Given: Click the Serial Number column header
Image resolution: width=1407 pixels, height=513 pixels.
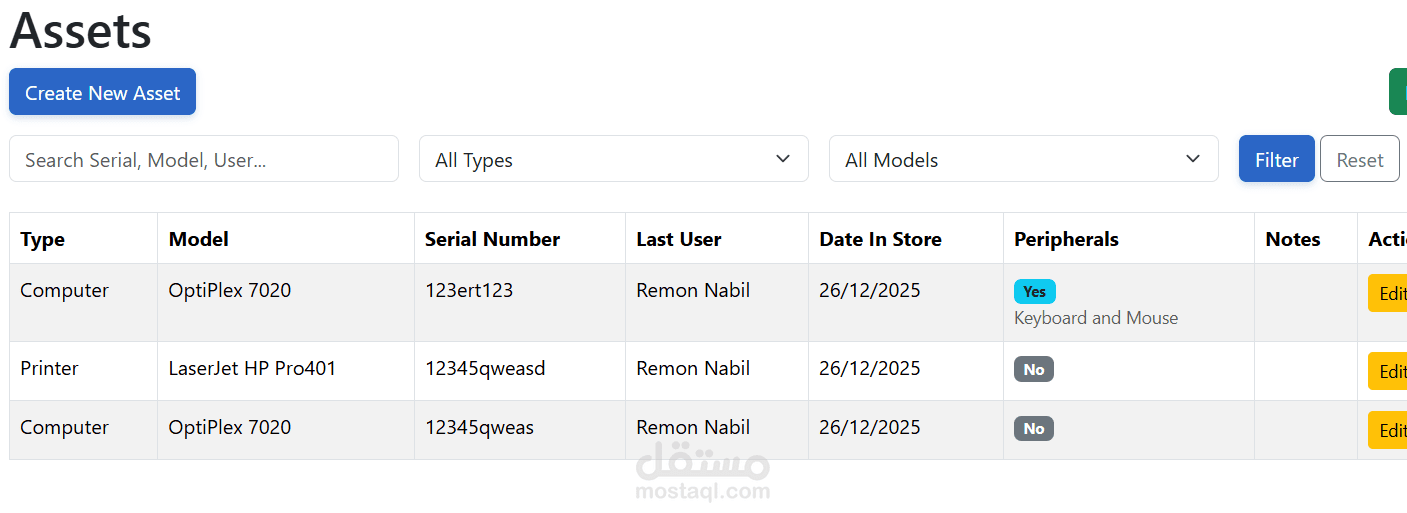Looking at the screenshot, I should [492, 239].
